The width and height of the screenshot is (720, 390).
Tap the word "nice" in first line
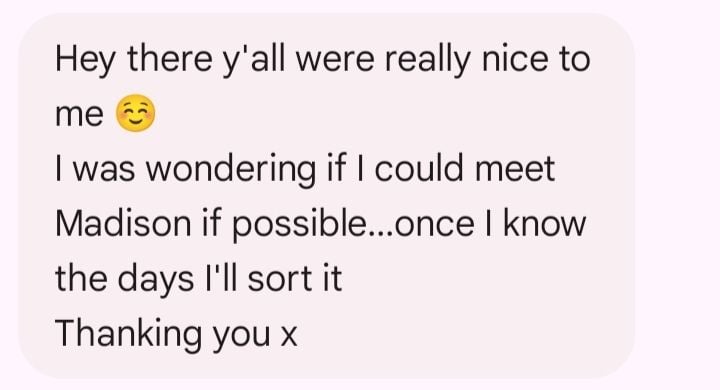515,59
